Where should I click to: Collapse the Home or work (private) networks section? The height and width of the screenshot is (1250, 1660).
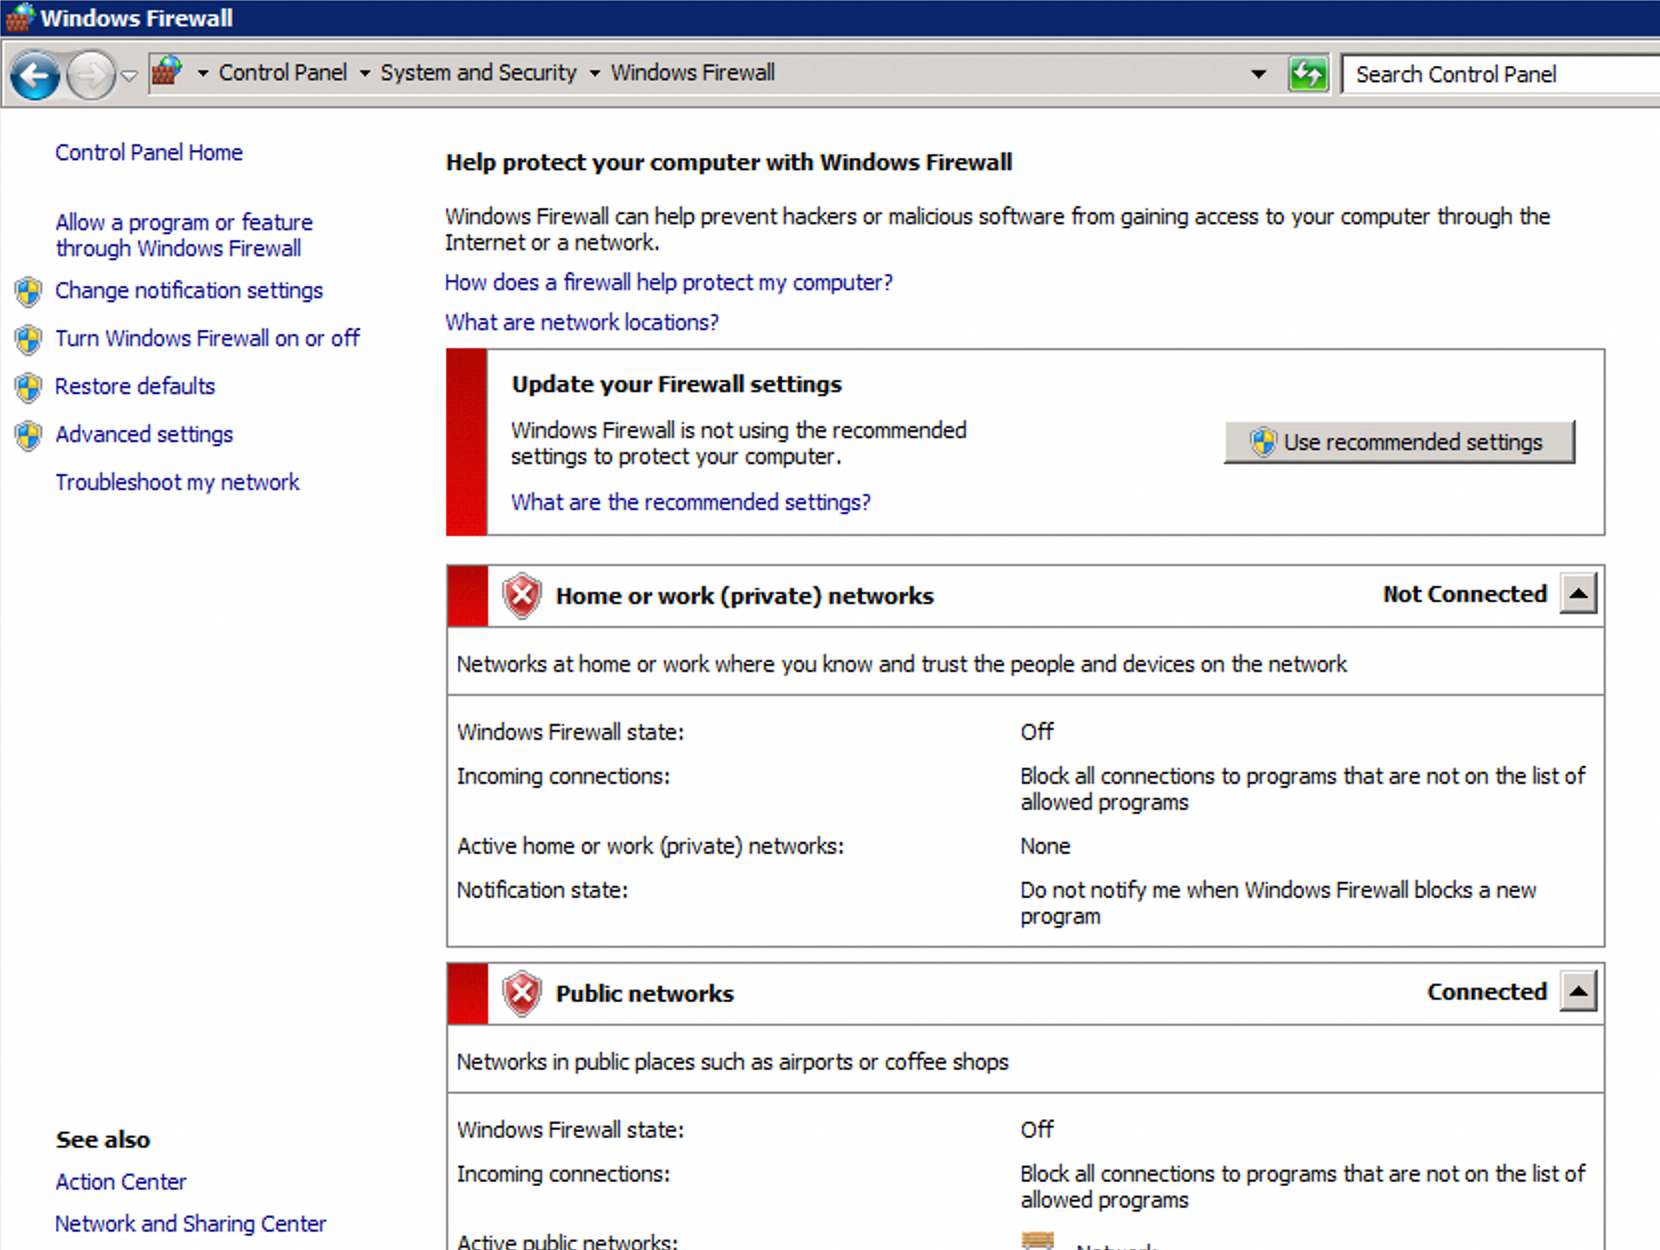click(x=1578, y=593)
